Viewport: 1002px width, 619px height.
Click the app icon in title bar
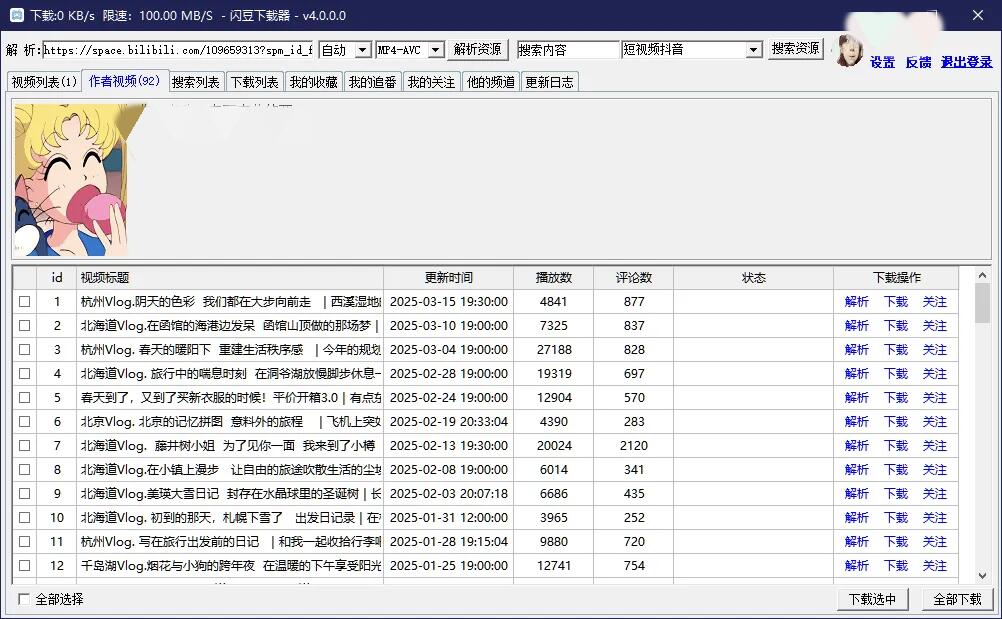click(17, 15)
